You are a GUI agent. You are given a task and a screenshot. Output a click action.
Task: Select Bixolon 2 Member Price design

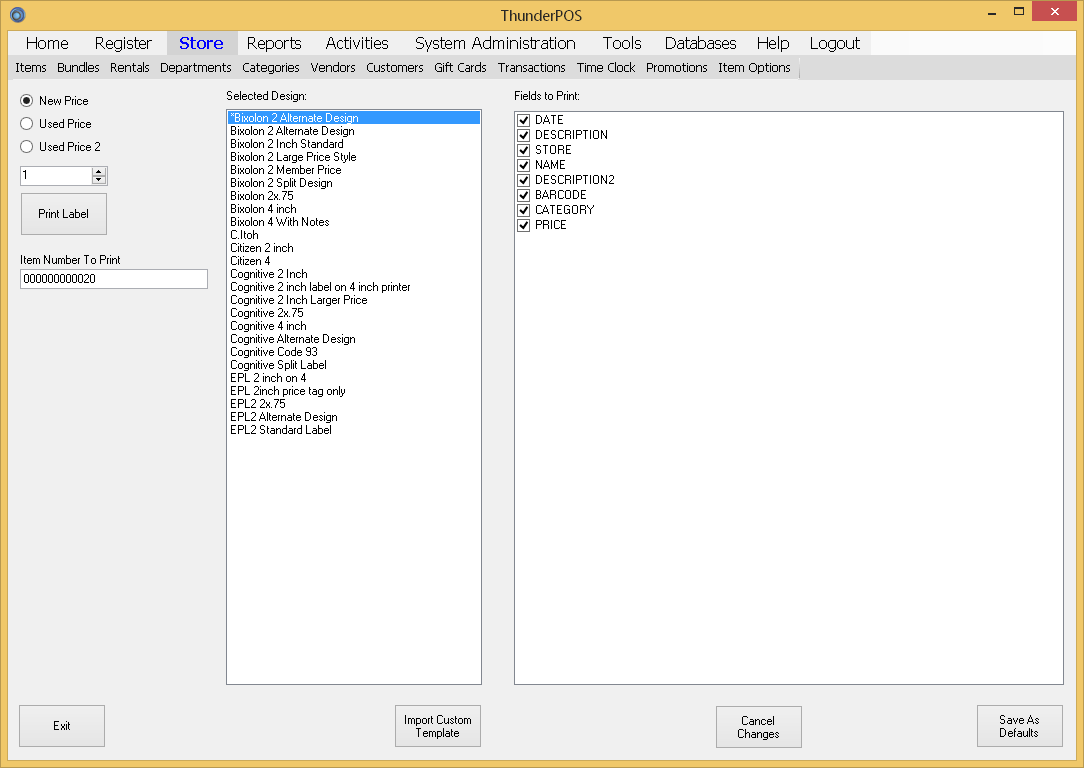point(354,170)
